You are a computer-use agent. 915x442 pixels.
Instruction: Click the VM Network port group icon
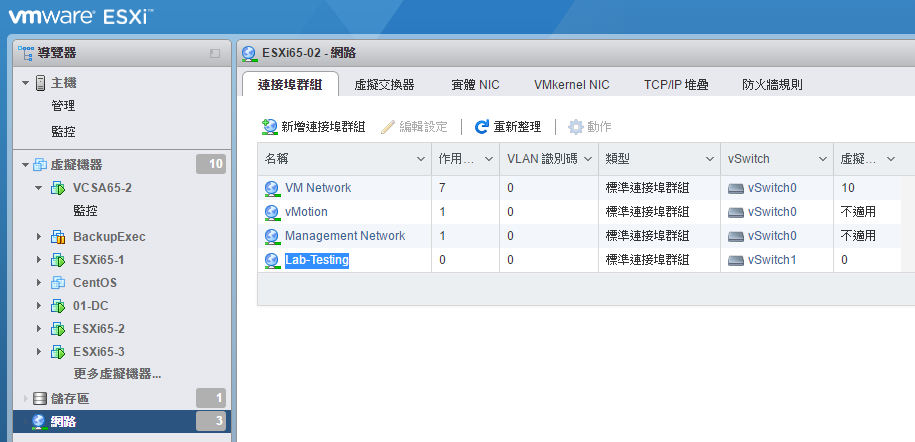272,188
